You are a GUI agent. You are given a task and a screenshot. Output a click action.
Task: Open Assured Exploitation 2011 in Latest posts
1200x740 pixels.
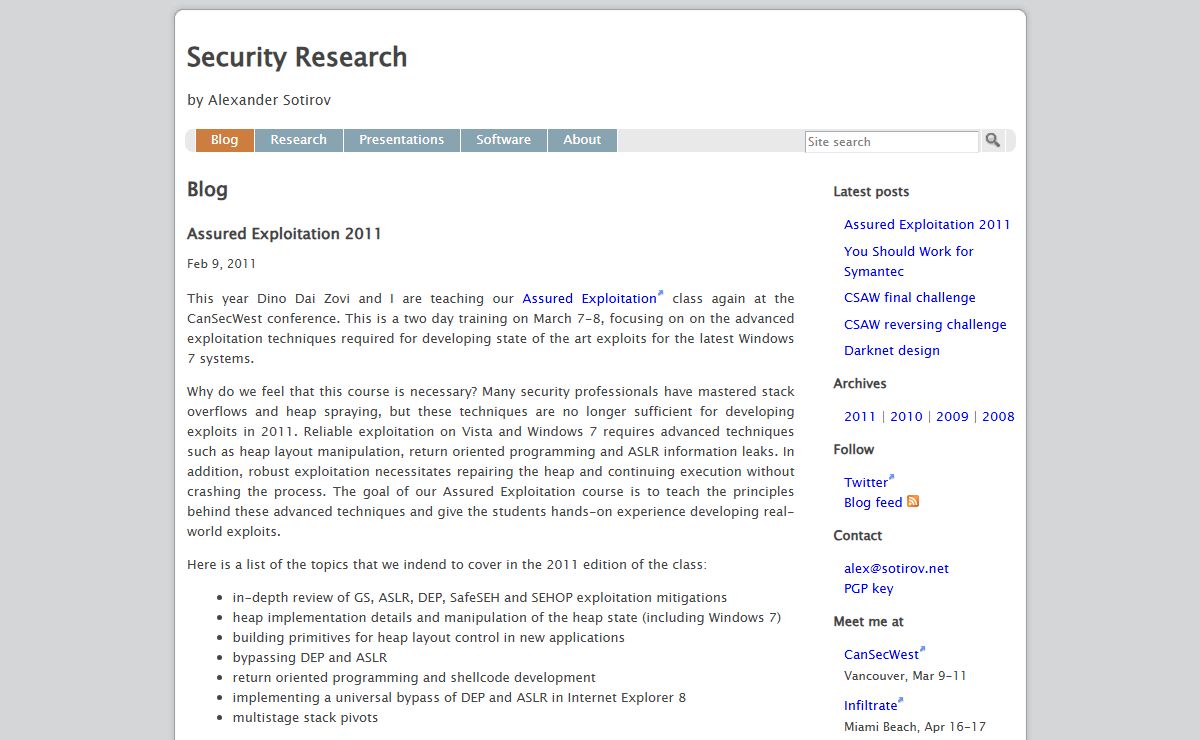pyautogui.click(x=927, y=225)
